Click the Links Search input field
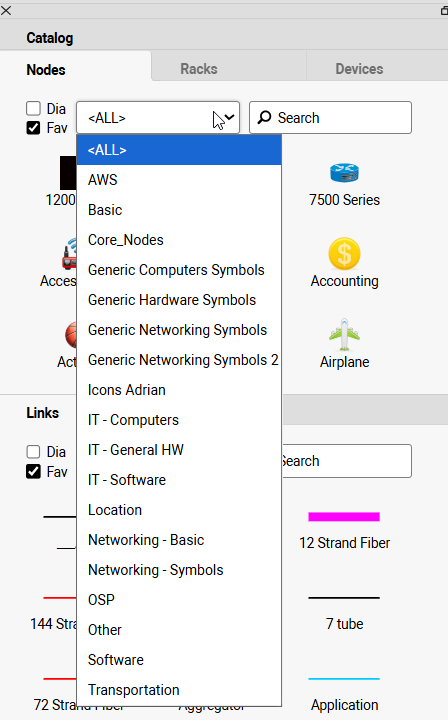The width and height of the screenshot is (448, 720). pos(347,461)
